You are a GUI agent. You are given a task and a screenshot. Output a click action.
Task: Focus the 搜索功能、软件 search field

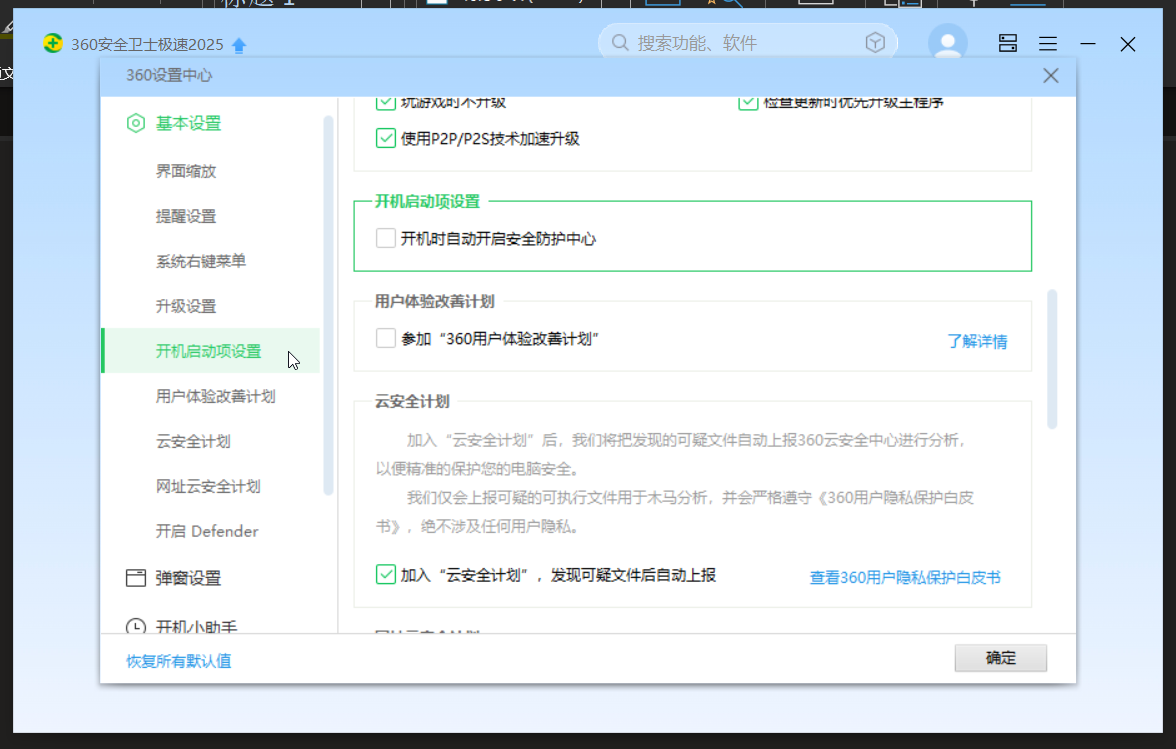coord(746,43)
